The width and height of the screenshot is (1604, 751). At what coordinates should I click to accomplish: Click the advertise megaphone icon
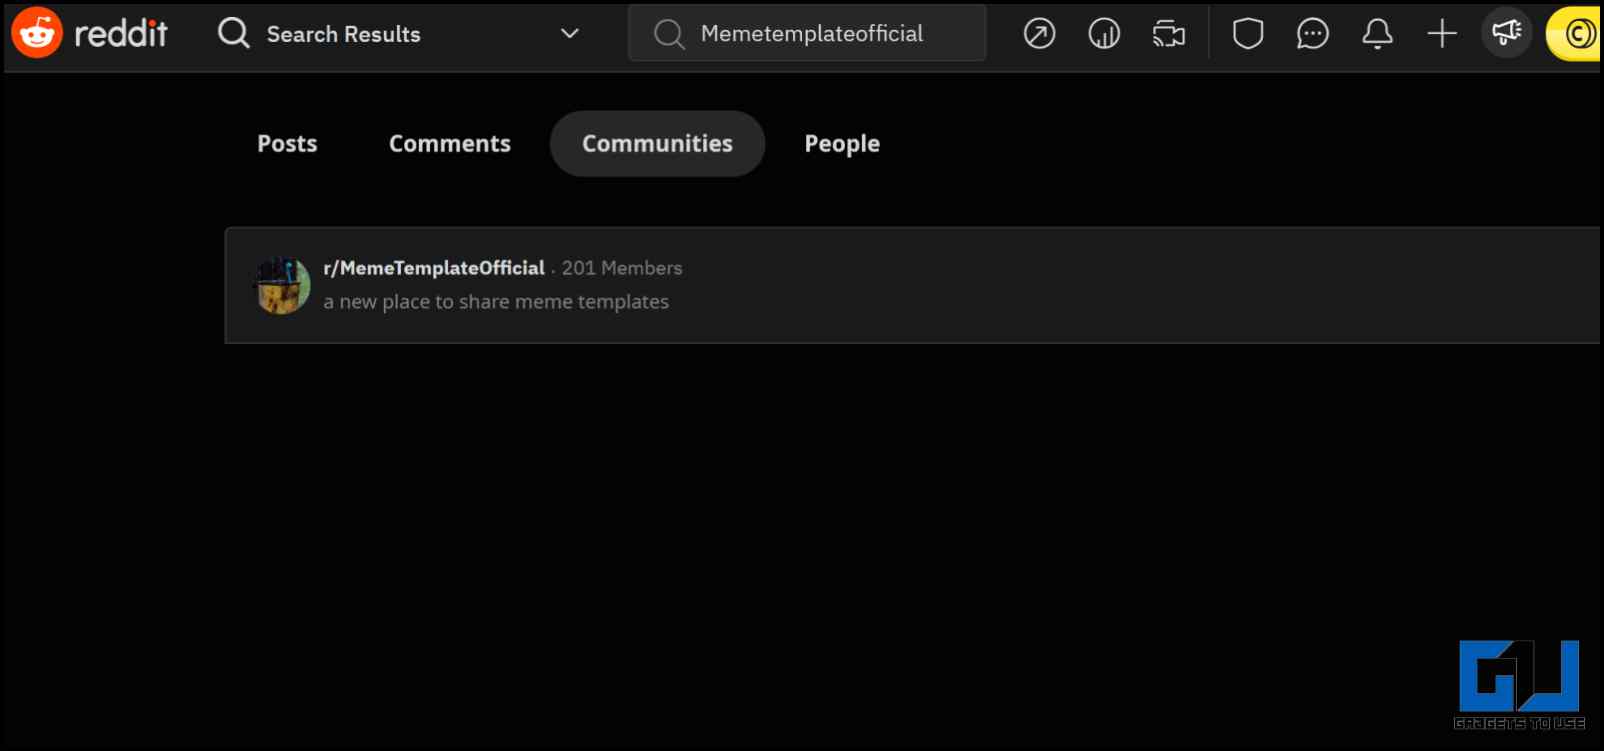[1506, 33]
